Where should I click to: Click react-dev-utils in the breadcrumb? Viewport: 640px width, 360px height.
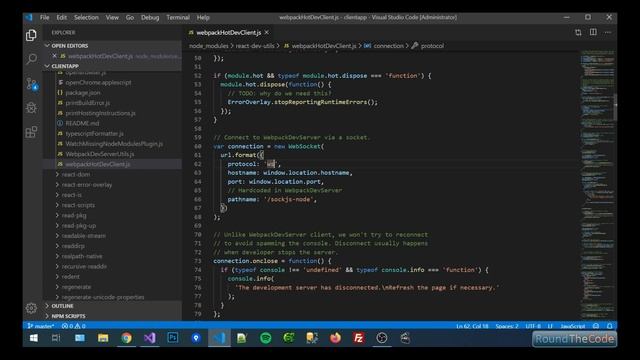click(x=255, y=46)
